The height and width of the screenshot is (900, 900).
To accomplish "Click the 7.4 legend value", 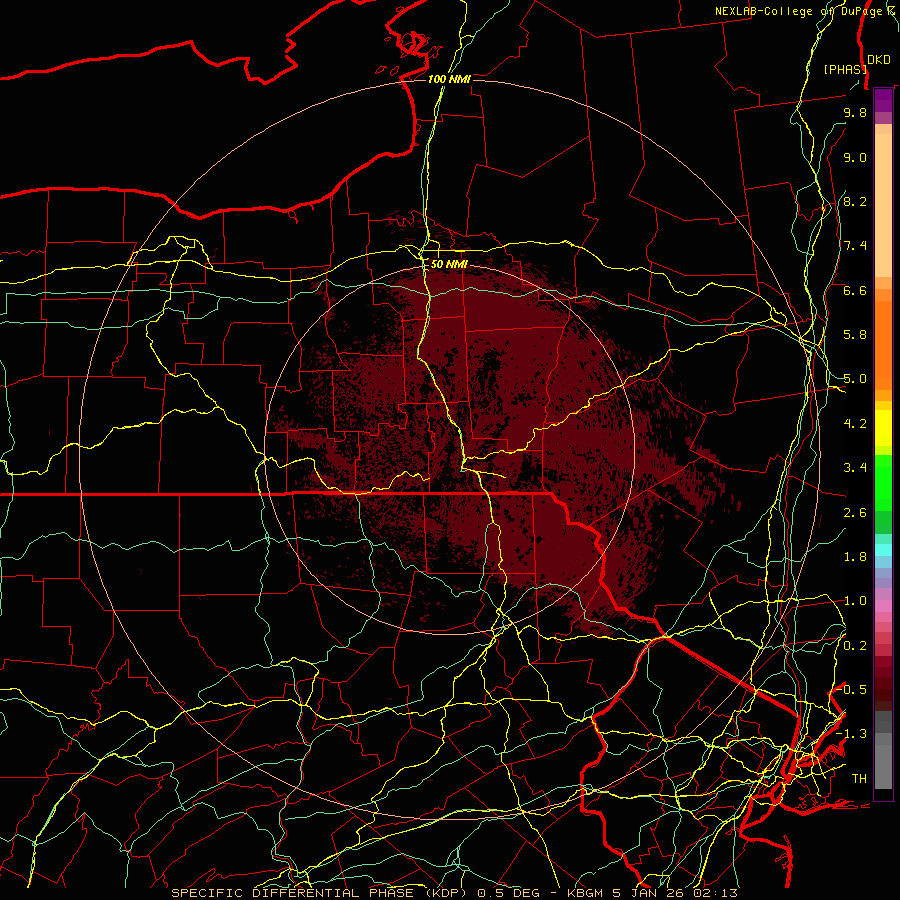I will [855, 246].
